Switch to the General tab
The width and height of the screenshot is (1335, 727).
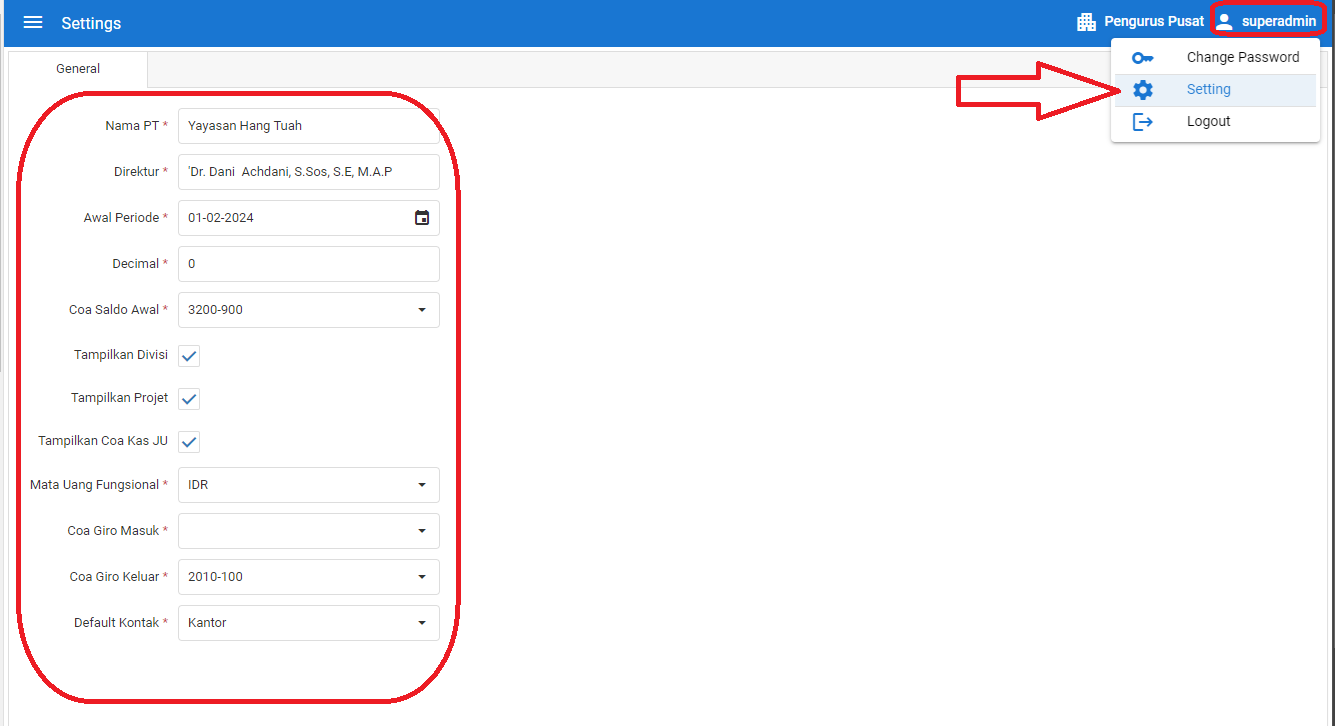pyautogui.click(x=78, y=69)
